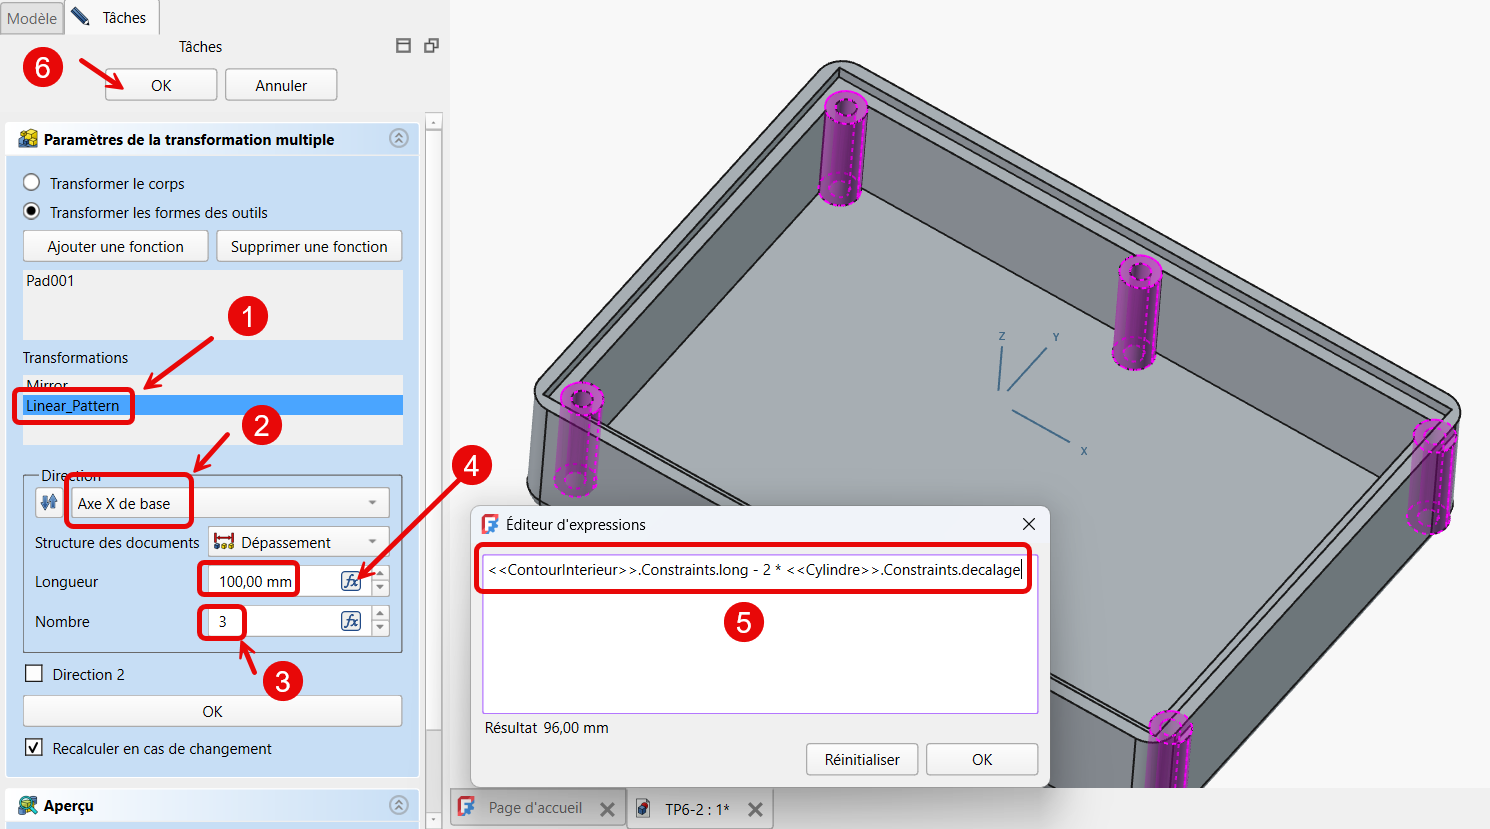Open the Dépassement mode dropdown
Image resolution: width=1490 pixels, height=829 pixels.
pyautogui.click(x=298, y=542)
